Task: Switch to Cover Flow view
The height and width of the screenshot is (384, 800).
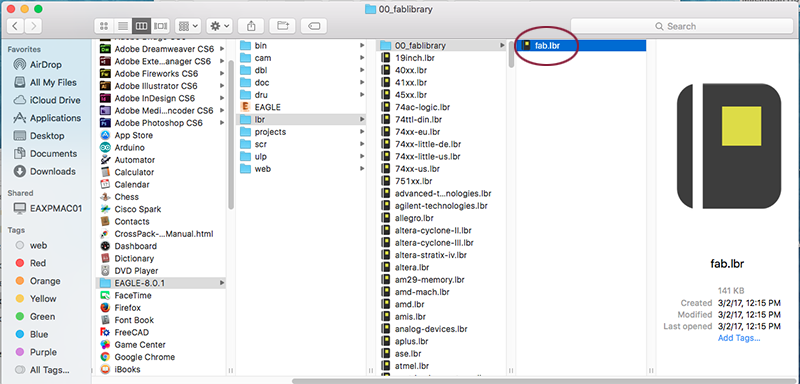Action: [x=160, y=26]
